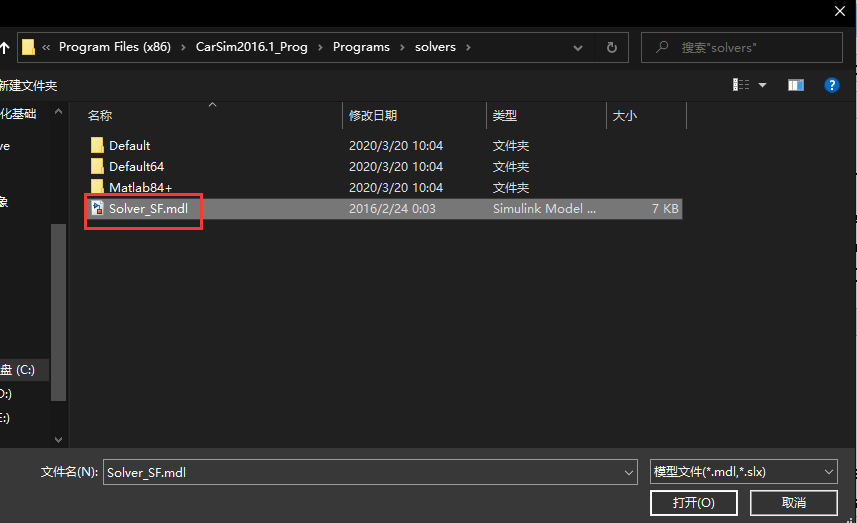
Task: Click the 打开(O) open button
Action: (x=694, y=503)
